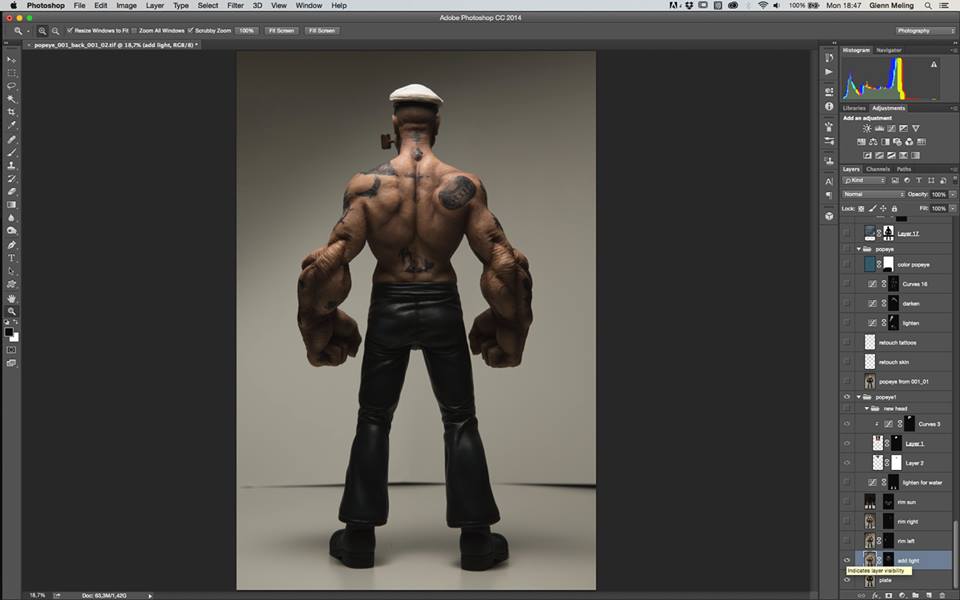This screenshot has width=960, height=600.
Task: Click the Fit Screen button
Action: 280,31
